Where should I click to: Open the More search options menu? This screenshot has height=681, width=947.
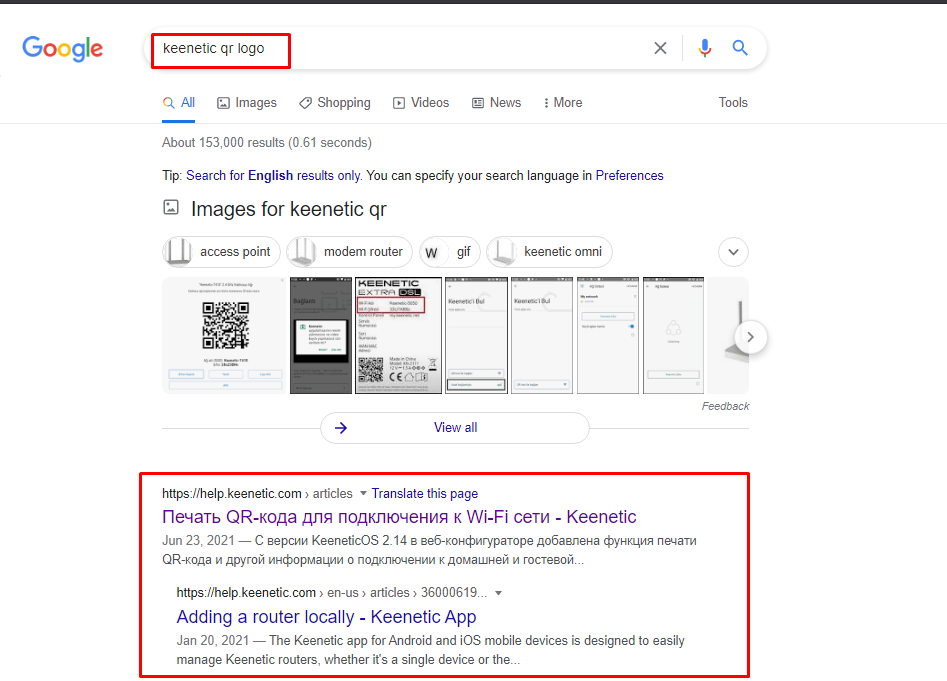click(x=563, y=103)
